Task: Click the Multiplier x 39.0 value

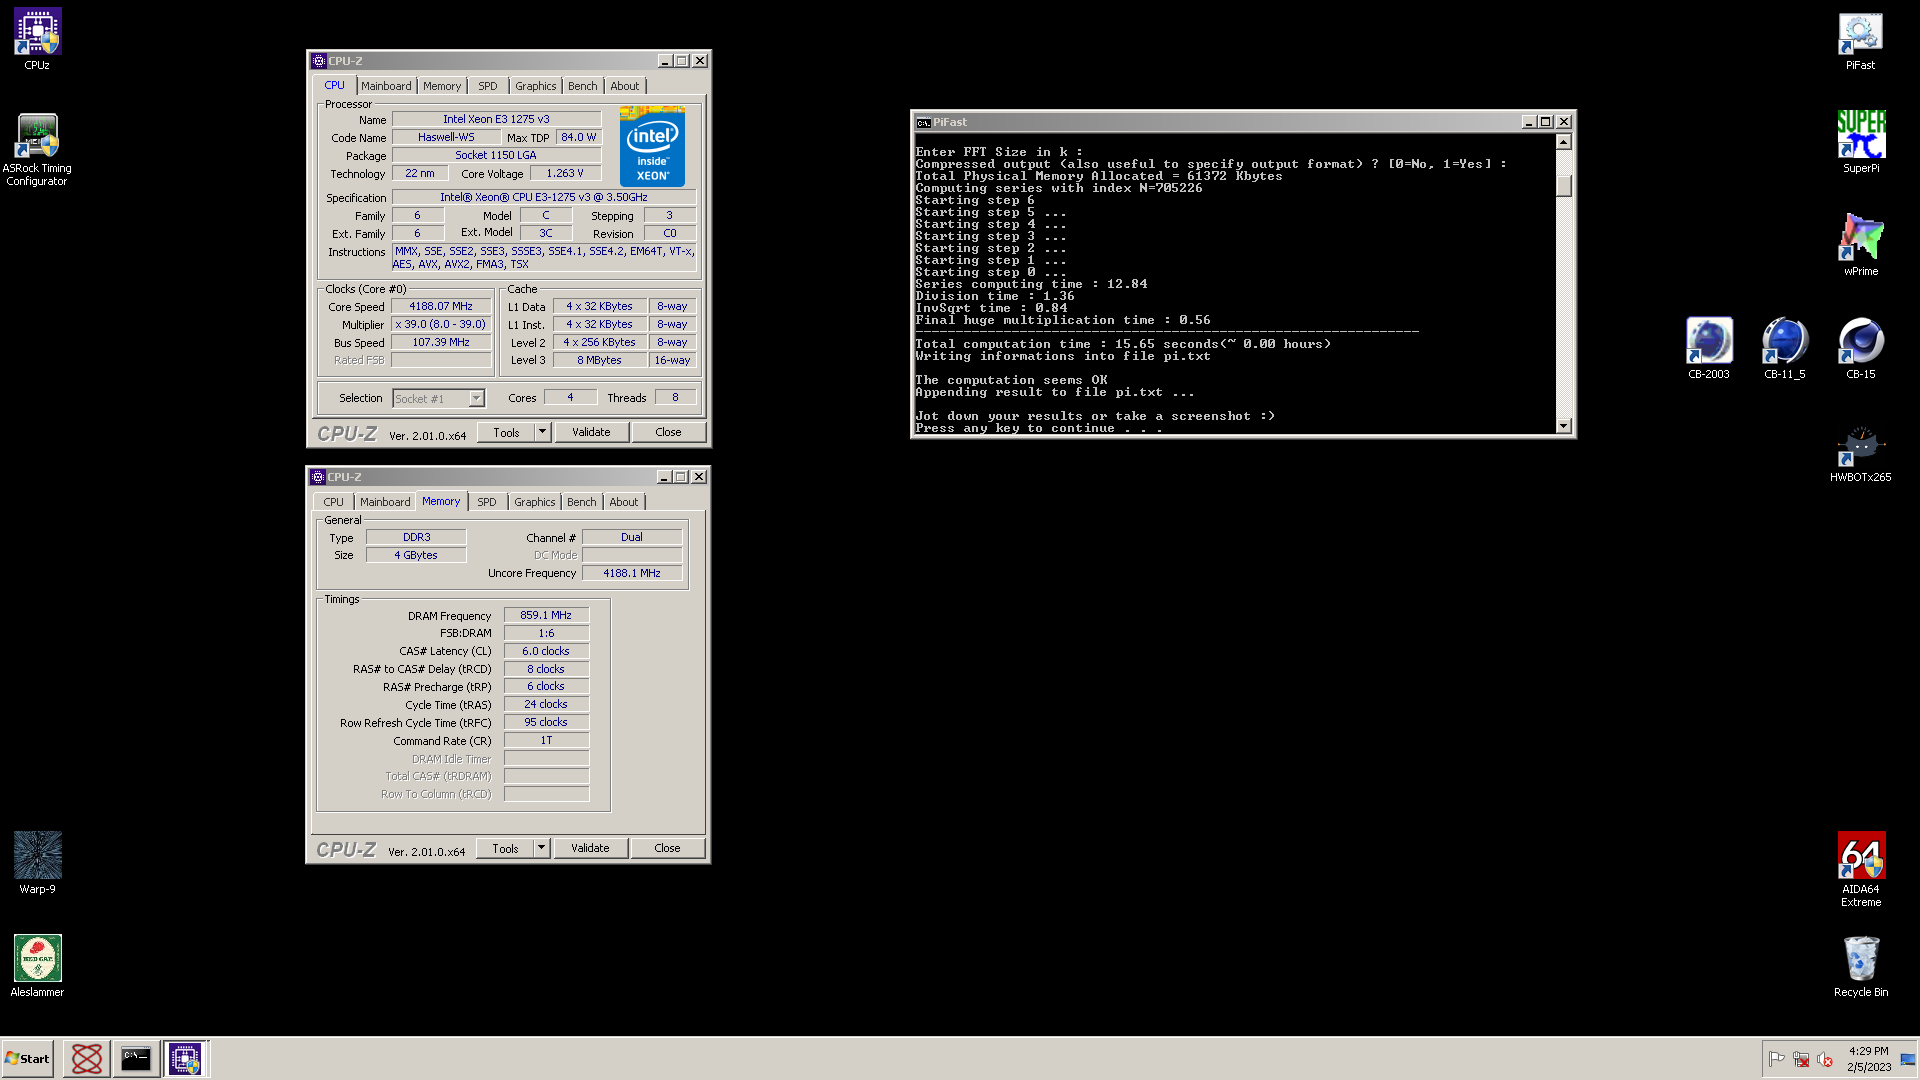Action: pyautogui.click(x=441, y=325)
